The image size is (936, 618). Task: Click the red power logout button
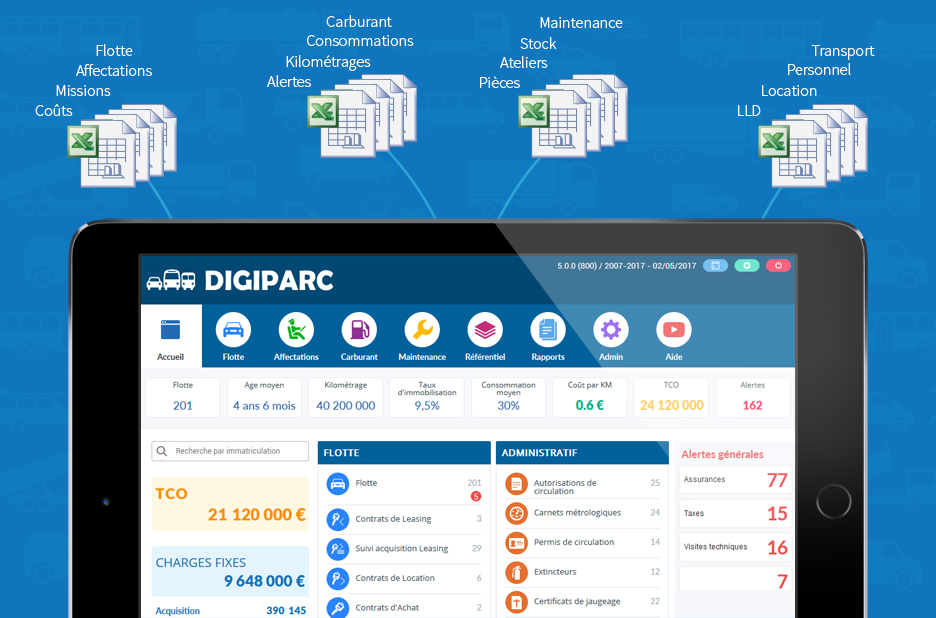(x=778, y=266)
